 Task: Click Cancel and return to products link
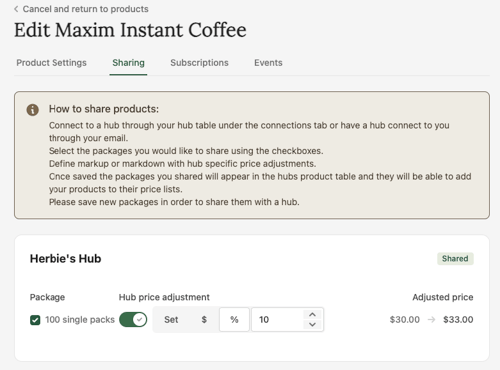85,9
